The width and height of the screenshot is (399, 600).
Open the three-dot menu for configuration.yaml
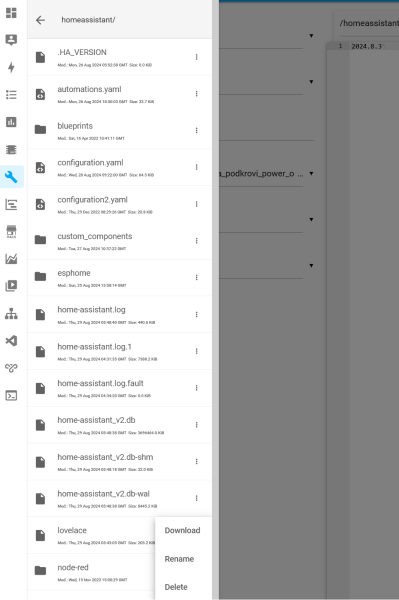[x=197, y=167]
